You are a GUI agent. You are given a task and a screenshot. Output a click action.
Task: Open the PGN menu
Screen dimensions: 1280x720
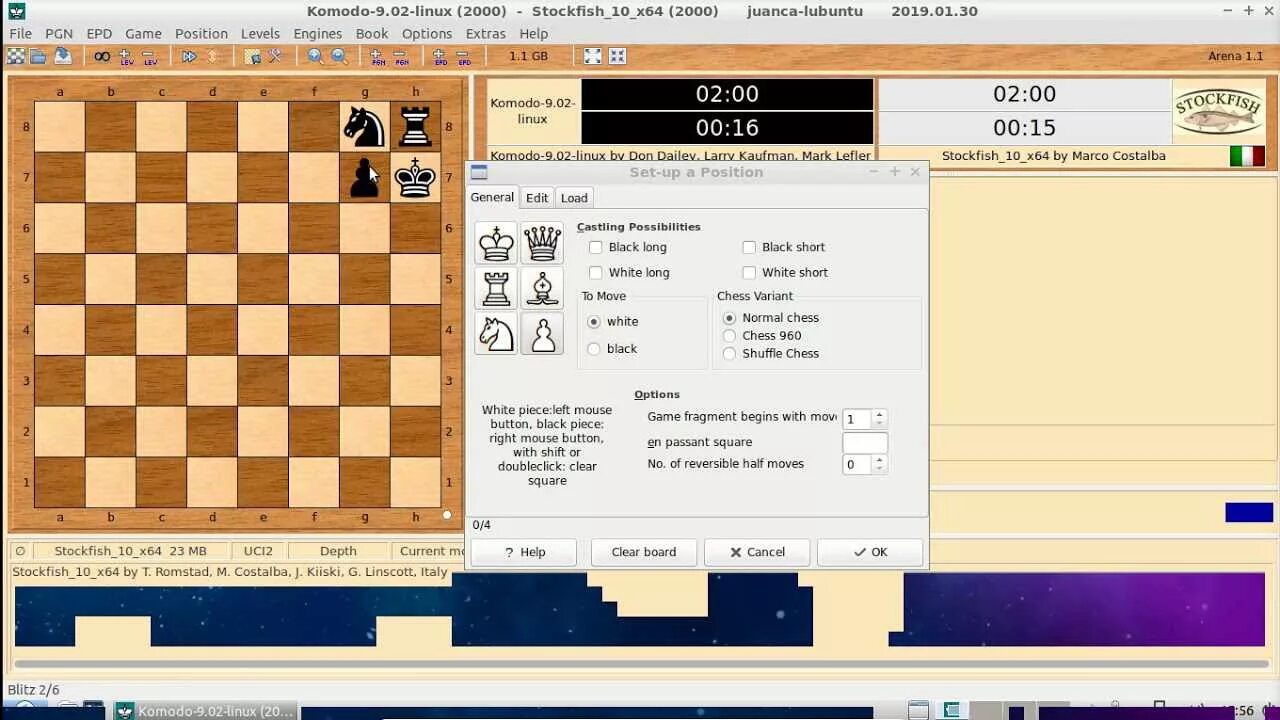(59, 33)
